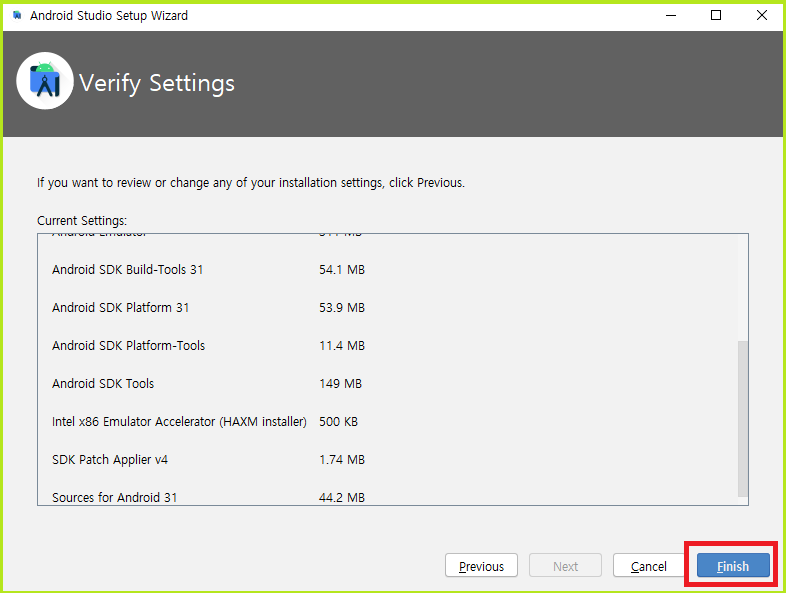This screenshot has width=786, height=593.
Task: Click the 11.4 MB size value
Action: click(x=342, y=346)
